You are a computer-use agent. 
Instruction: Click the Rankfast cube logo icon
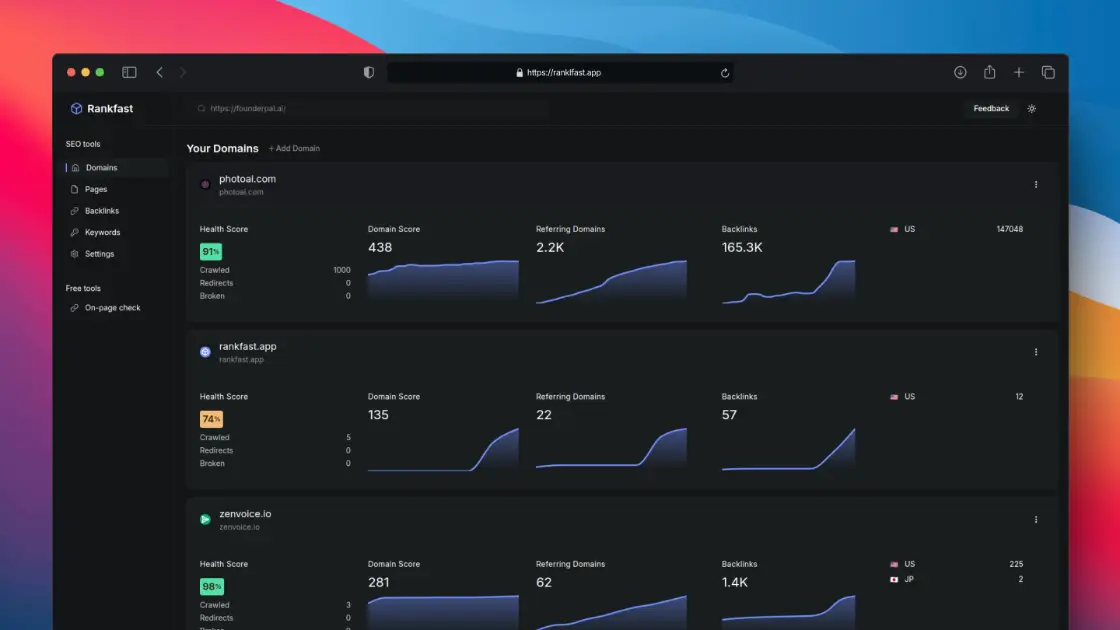pos(76,109)
